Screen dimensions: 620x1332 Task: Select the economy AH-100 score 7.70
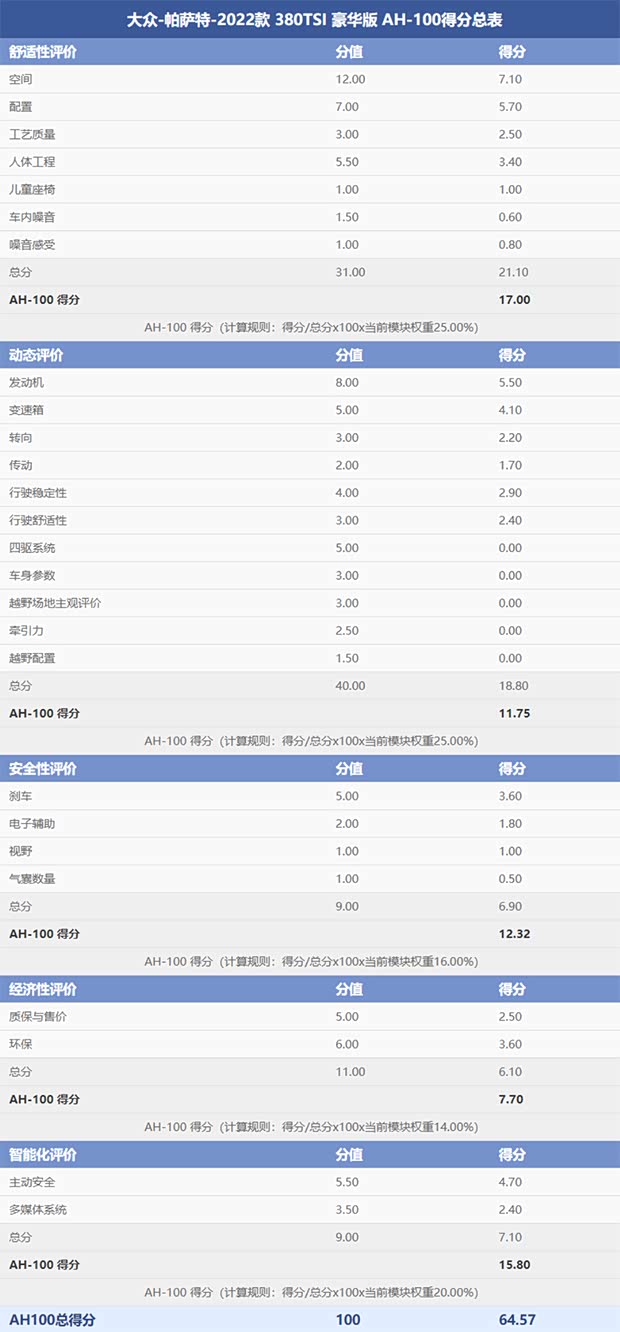point(511,1099)
